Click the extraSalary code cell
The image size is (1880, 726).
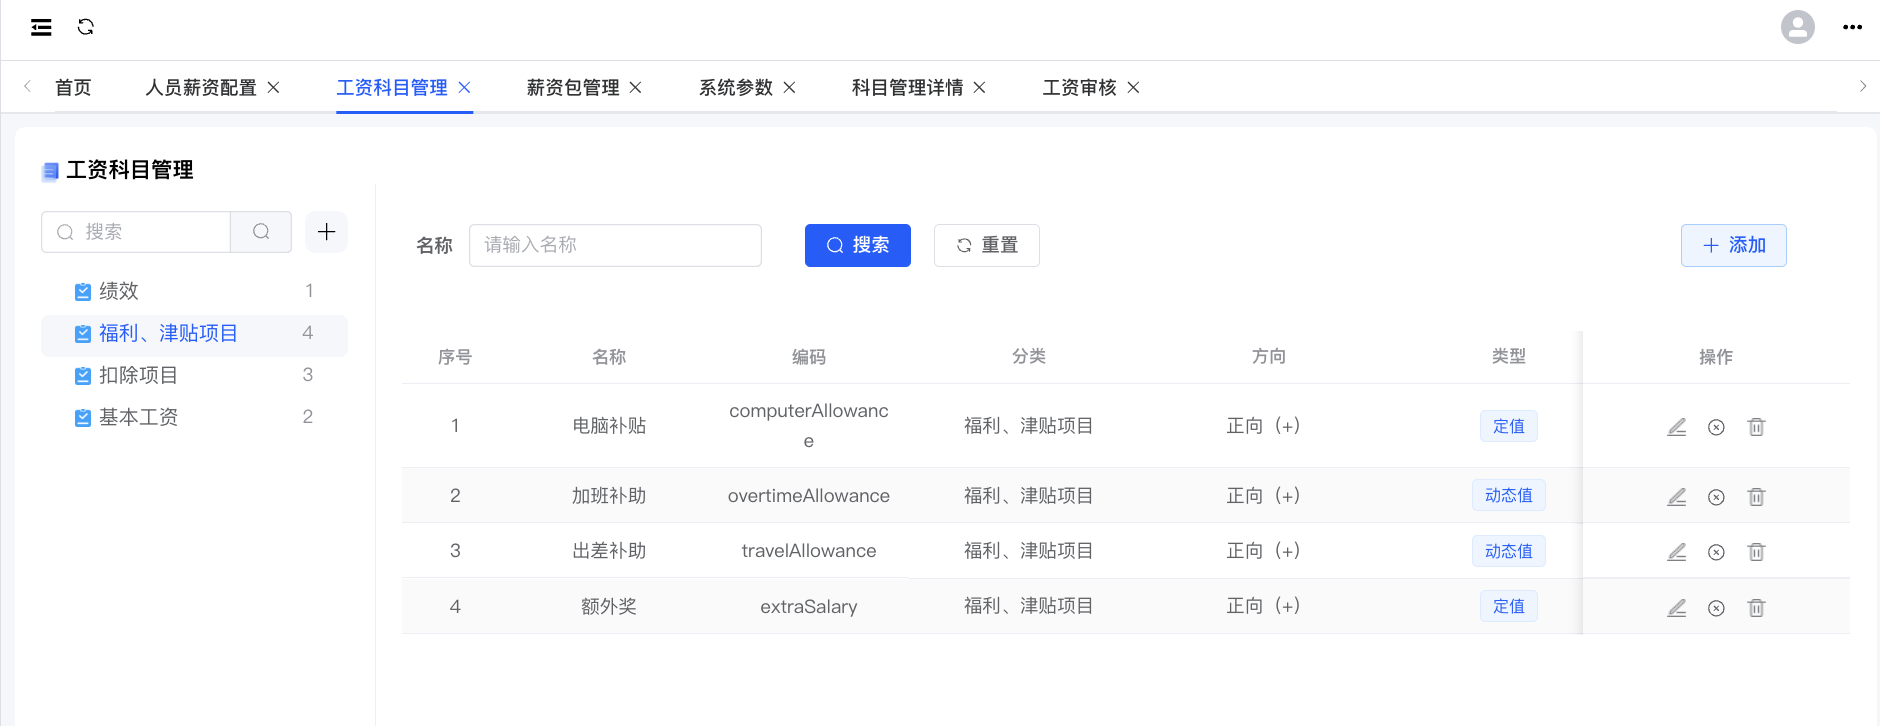click(808, 606)
